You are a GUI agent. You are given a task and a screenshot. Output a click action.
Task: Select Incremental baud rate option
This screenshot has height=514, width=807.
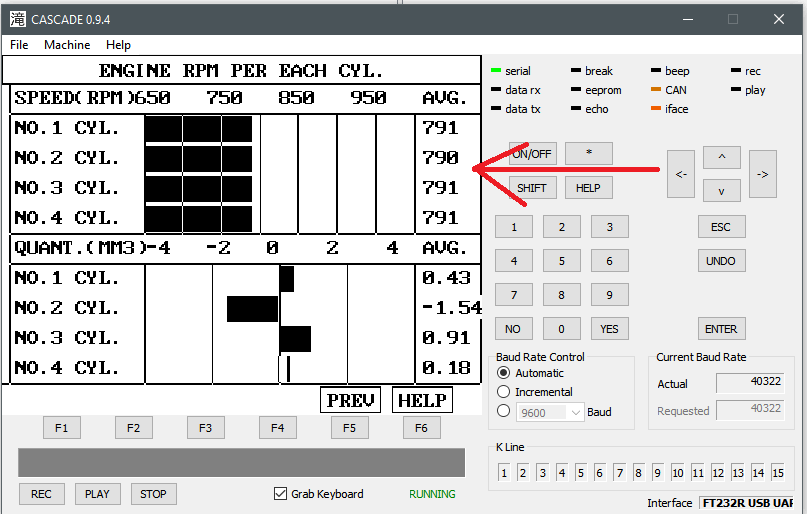click(x=504, y=392)
